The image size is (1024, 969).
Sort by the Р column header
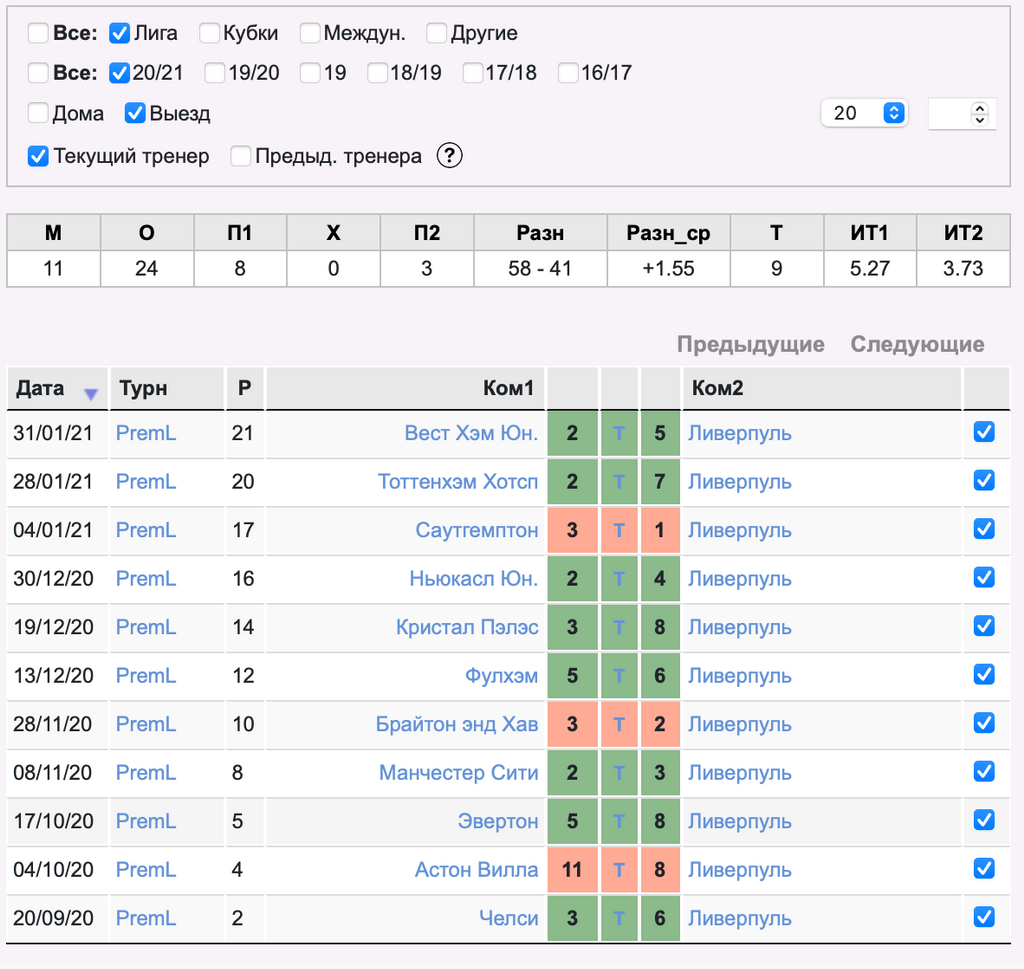tap(244, 388)
